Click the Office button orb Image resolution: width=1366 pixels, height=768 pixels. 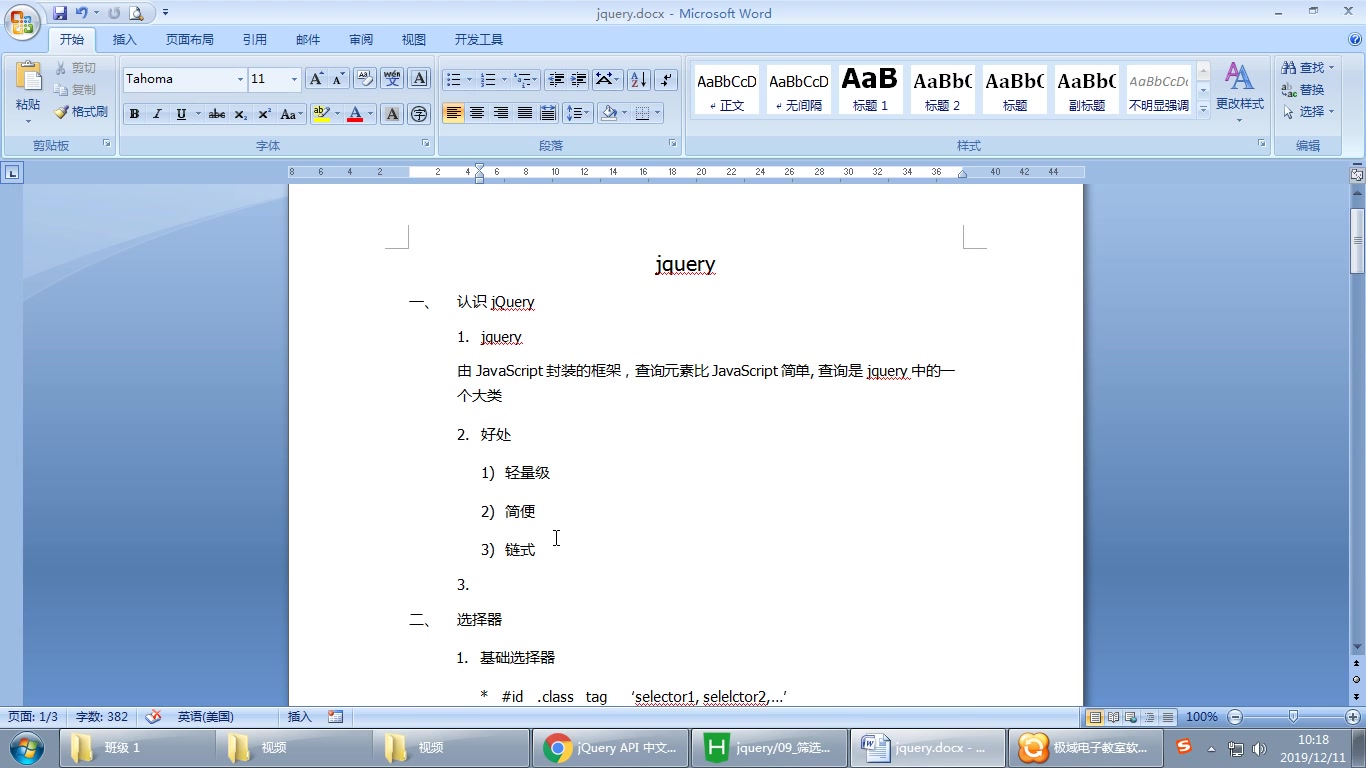point(22,21)
